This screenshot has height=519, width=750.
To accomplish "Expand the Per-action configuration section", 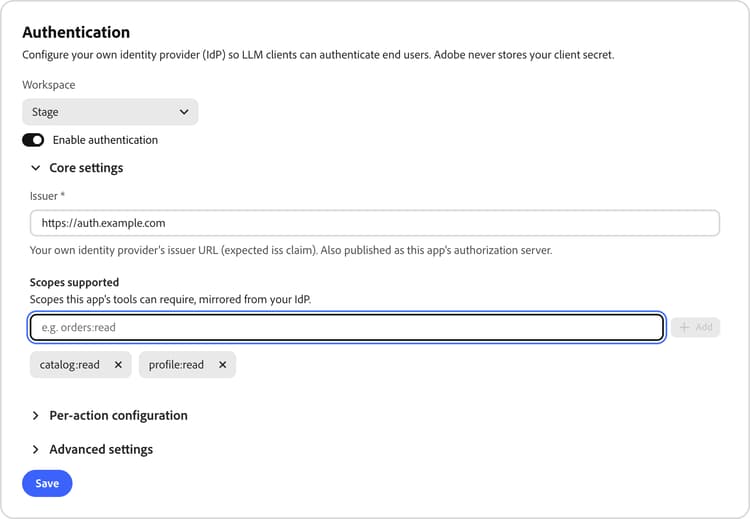I will [x=109, y=415].
